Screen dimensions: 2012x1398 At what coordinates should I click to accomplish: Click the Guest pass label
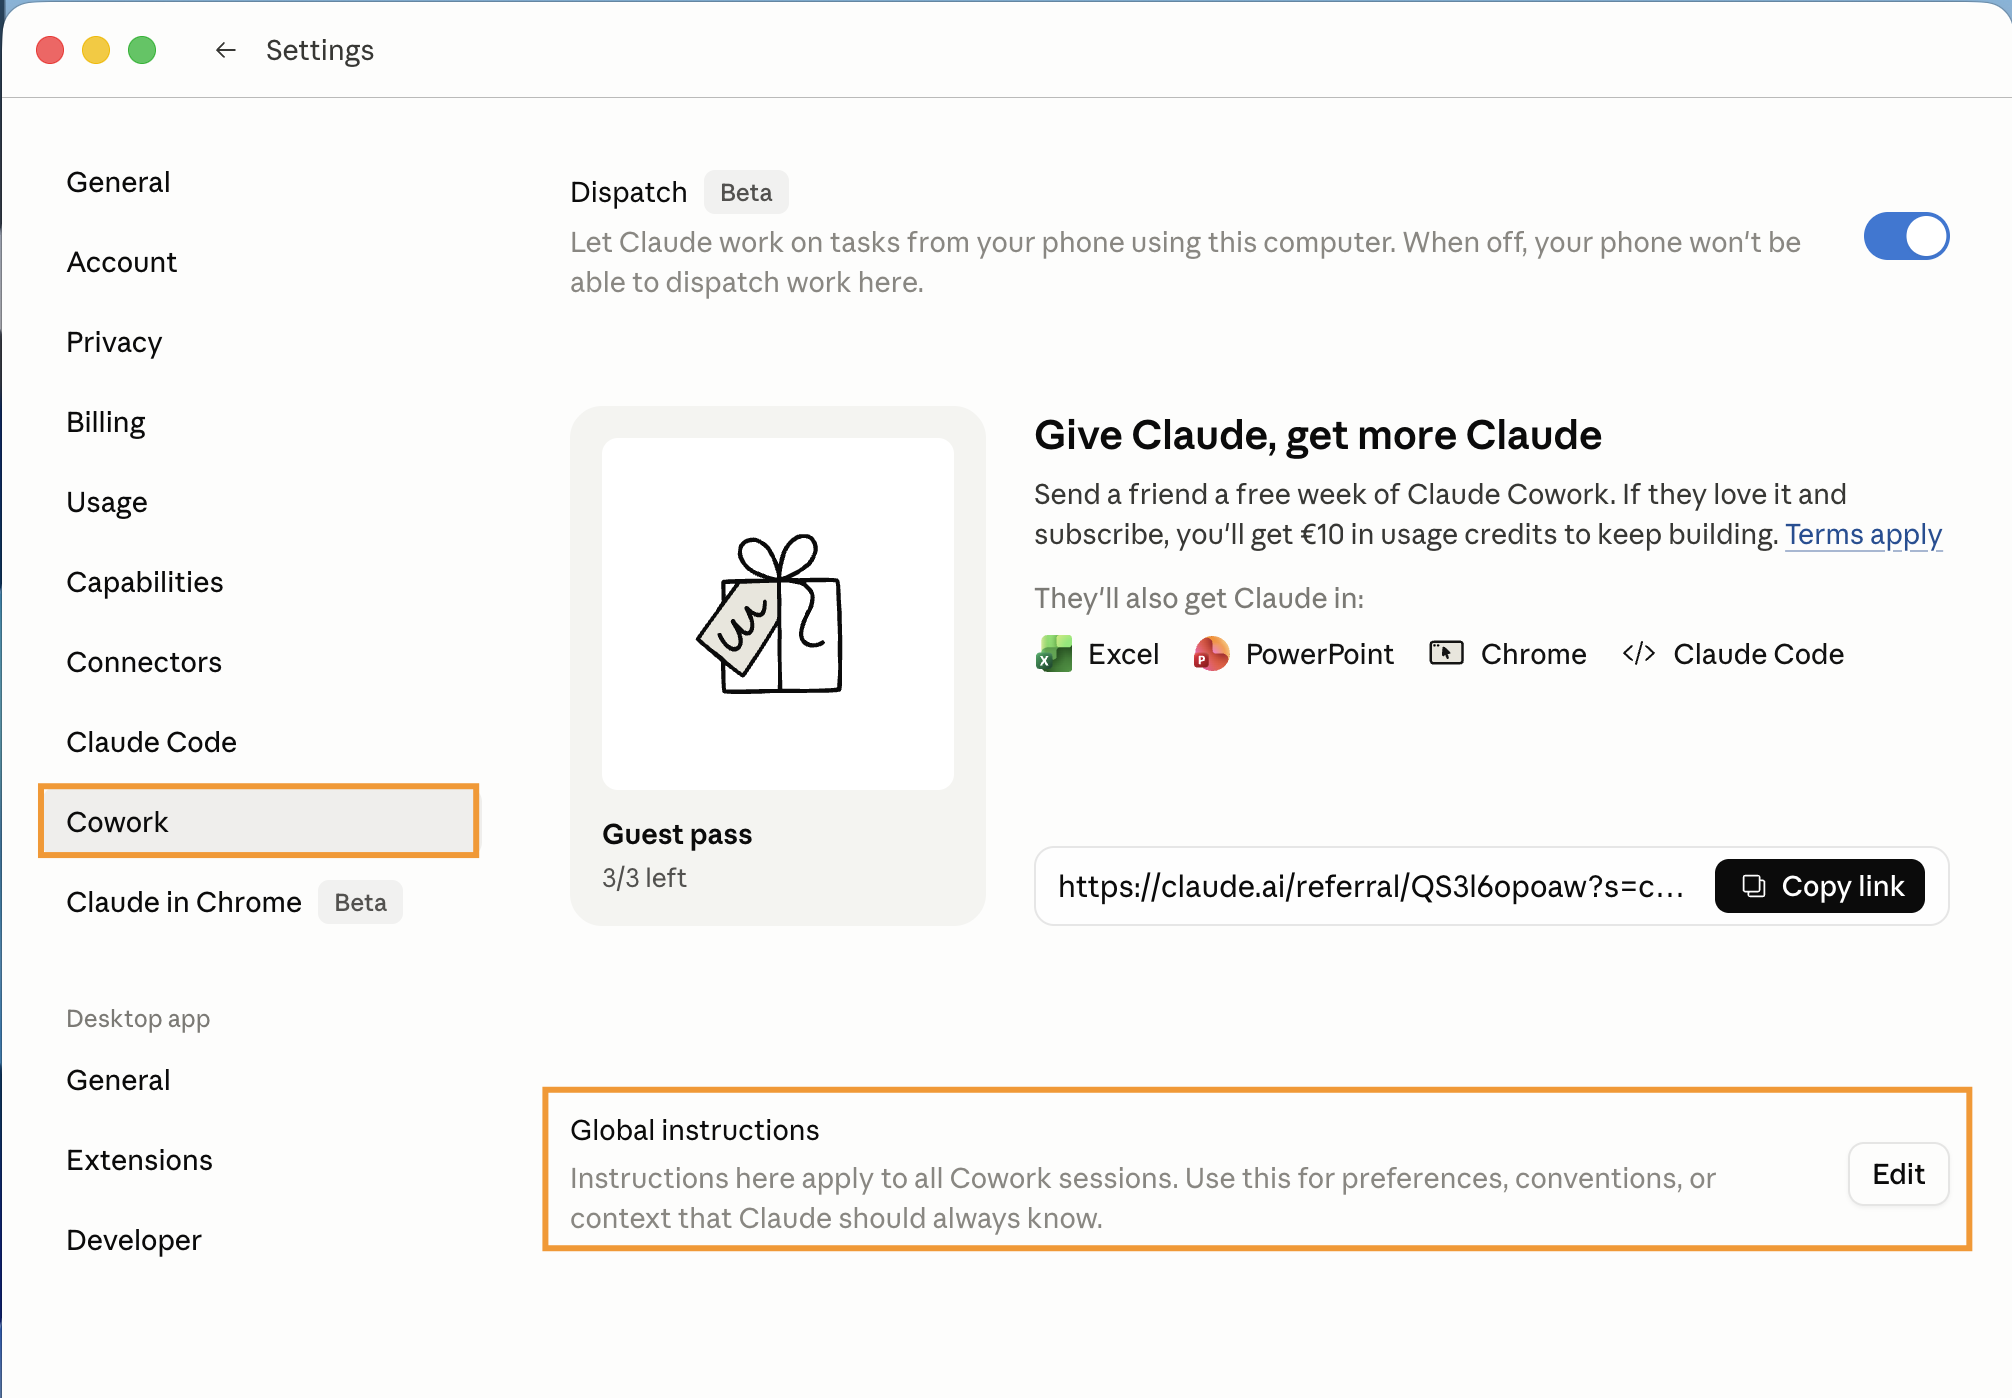pos(677,834)
